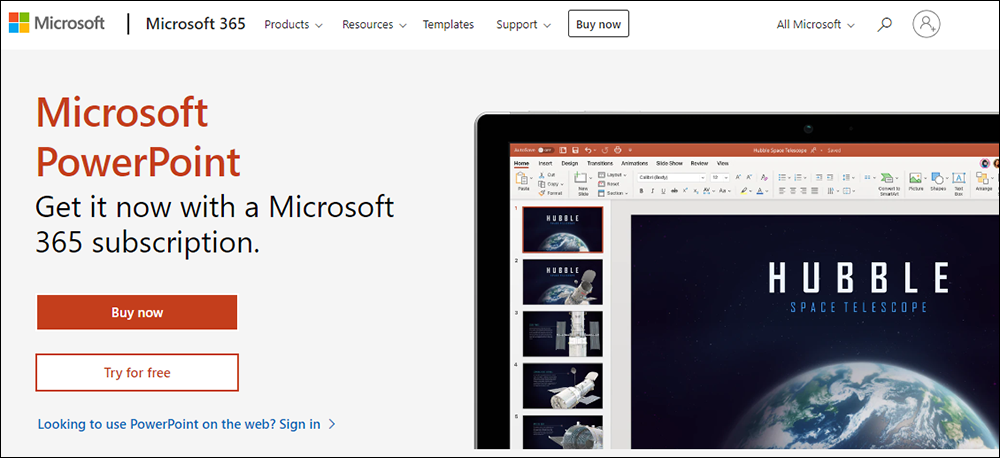Open the Section dropdown in the ribbon
Screen dimensions: 1000x458
[613, 193]
